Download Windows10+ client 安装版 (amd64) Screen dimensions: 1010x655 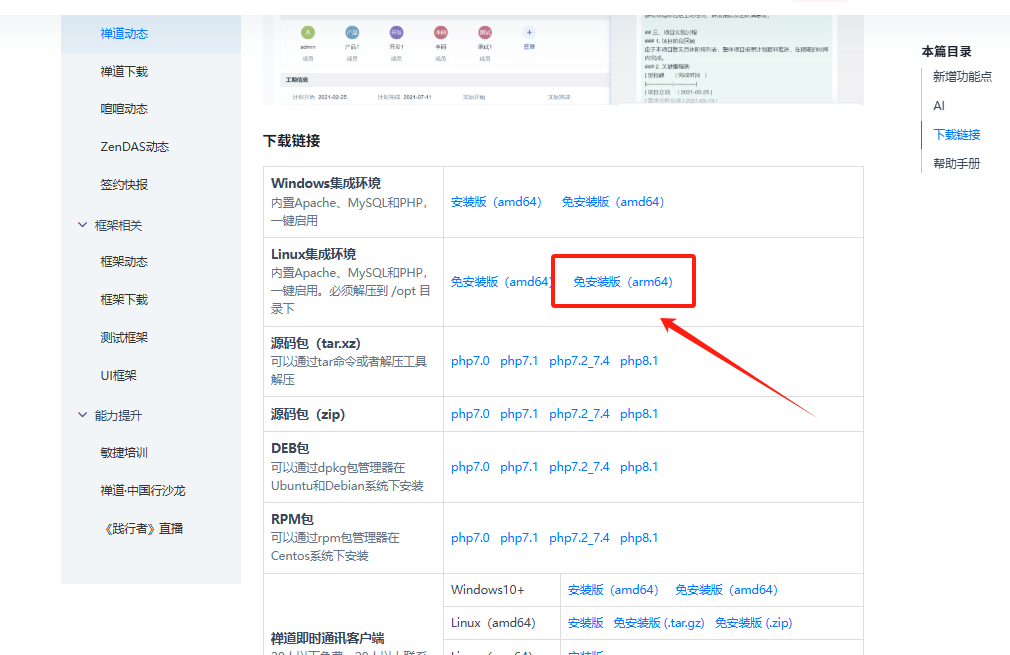tap(613, 590)
